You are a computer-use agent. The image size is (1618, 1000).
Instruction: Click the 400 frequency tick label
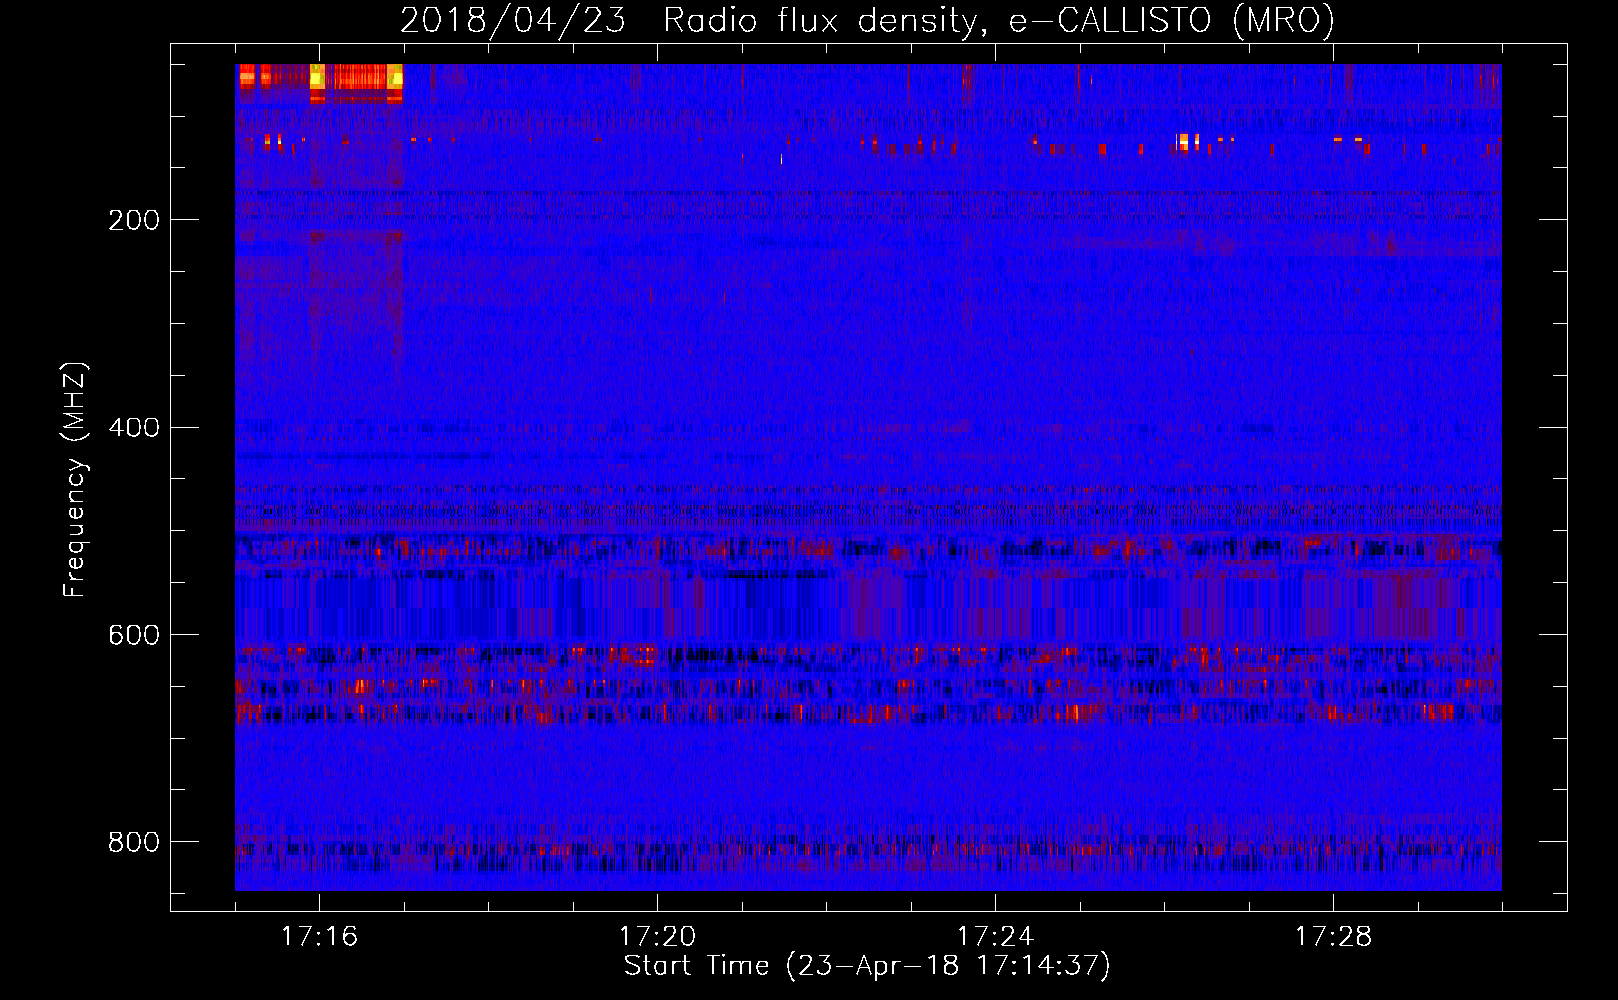134,428
